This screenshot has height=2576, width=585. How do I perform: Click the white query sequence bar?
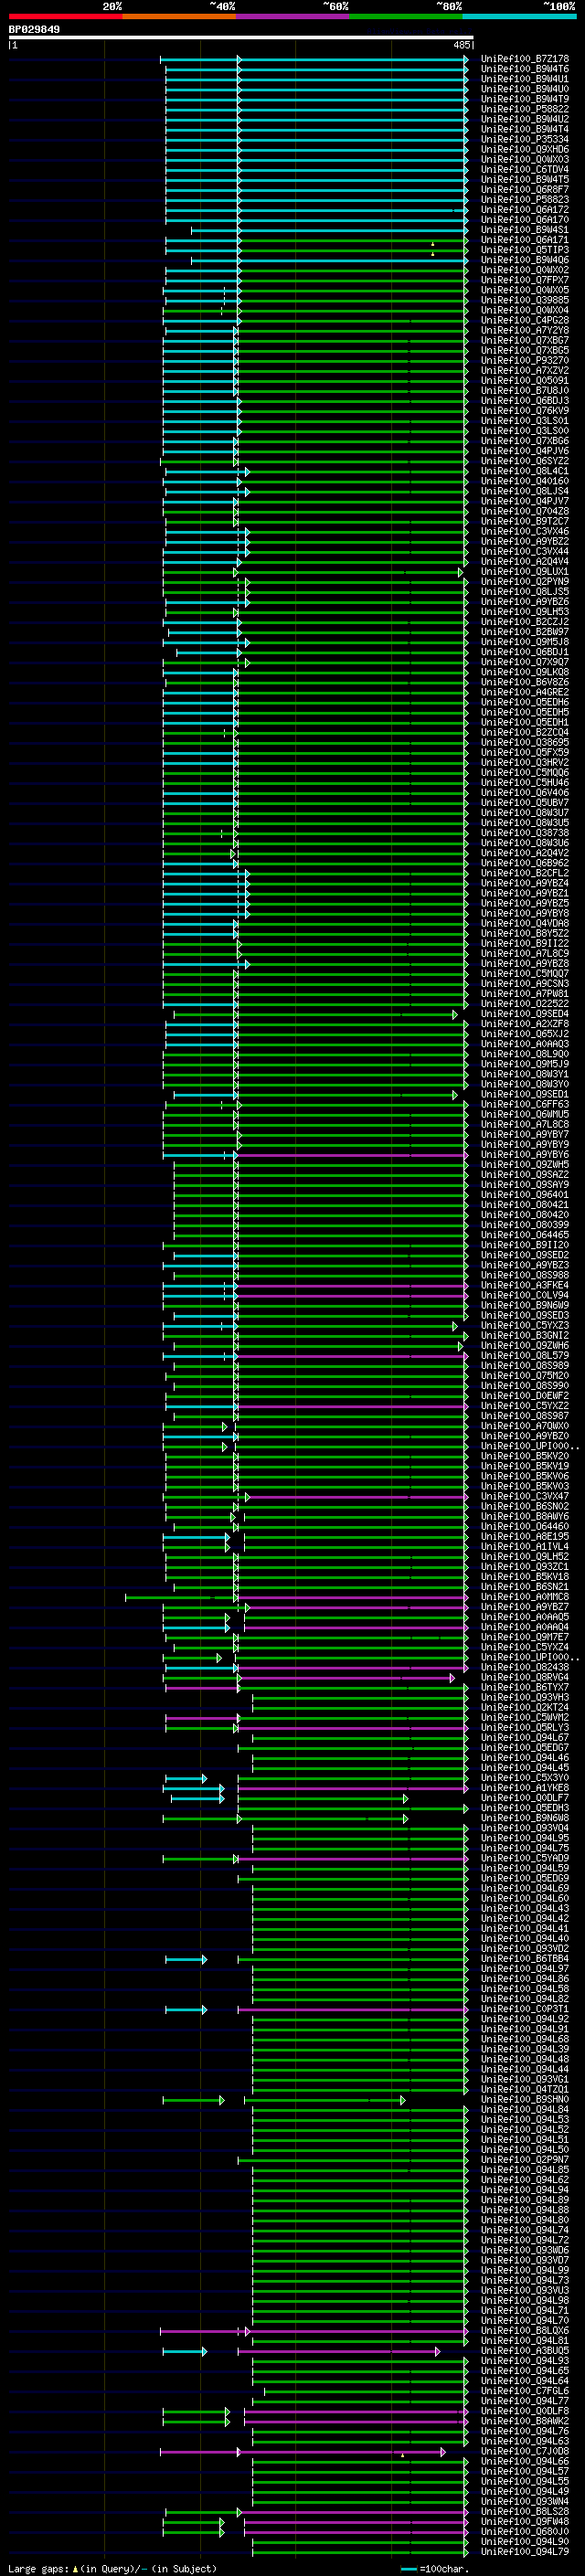point(241,38)
